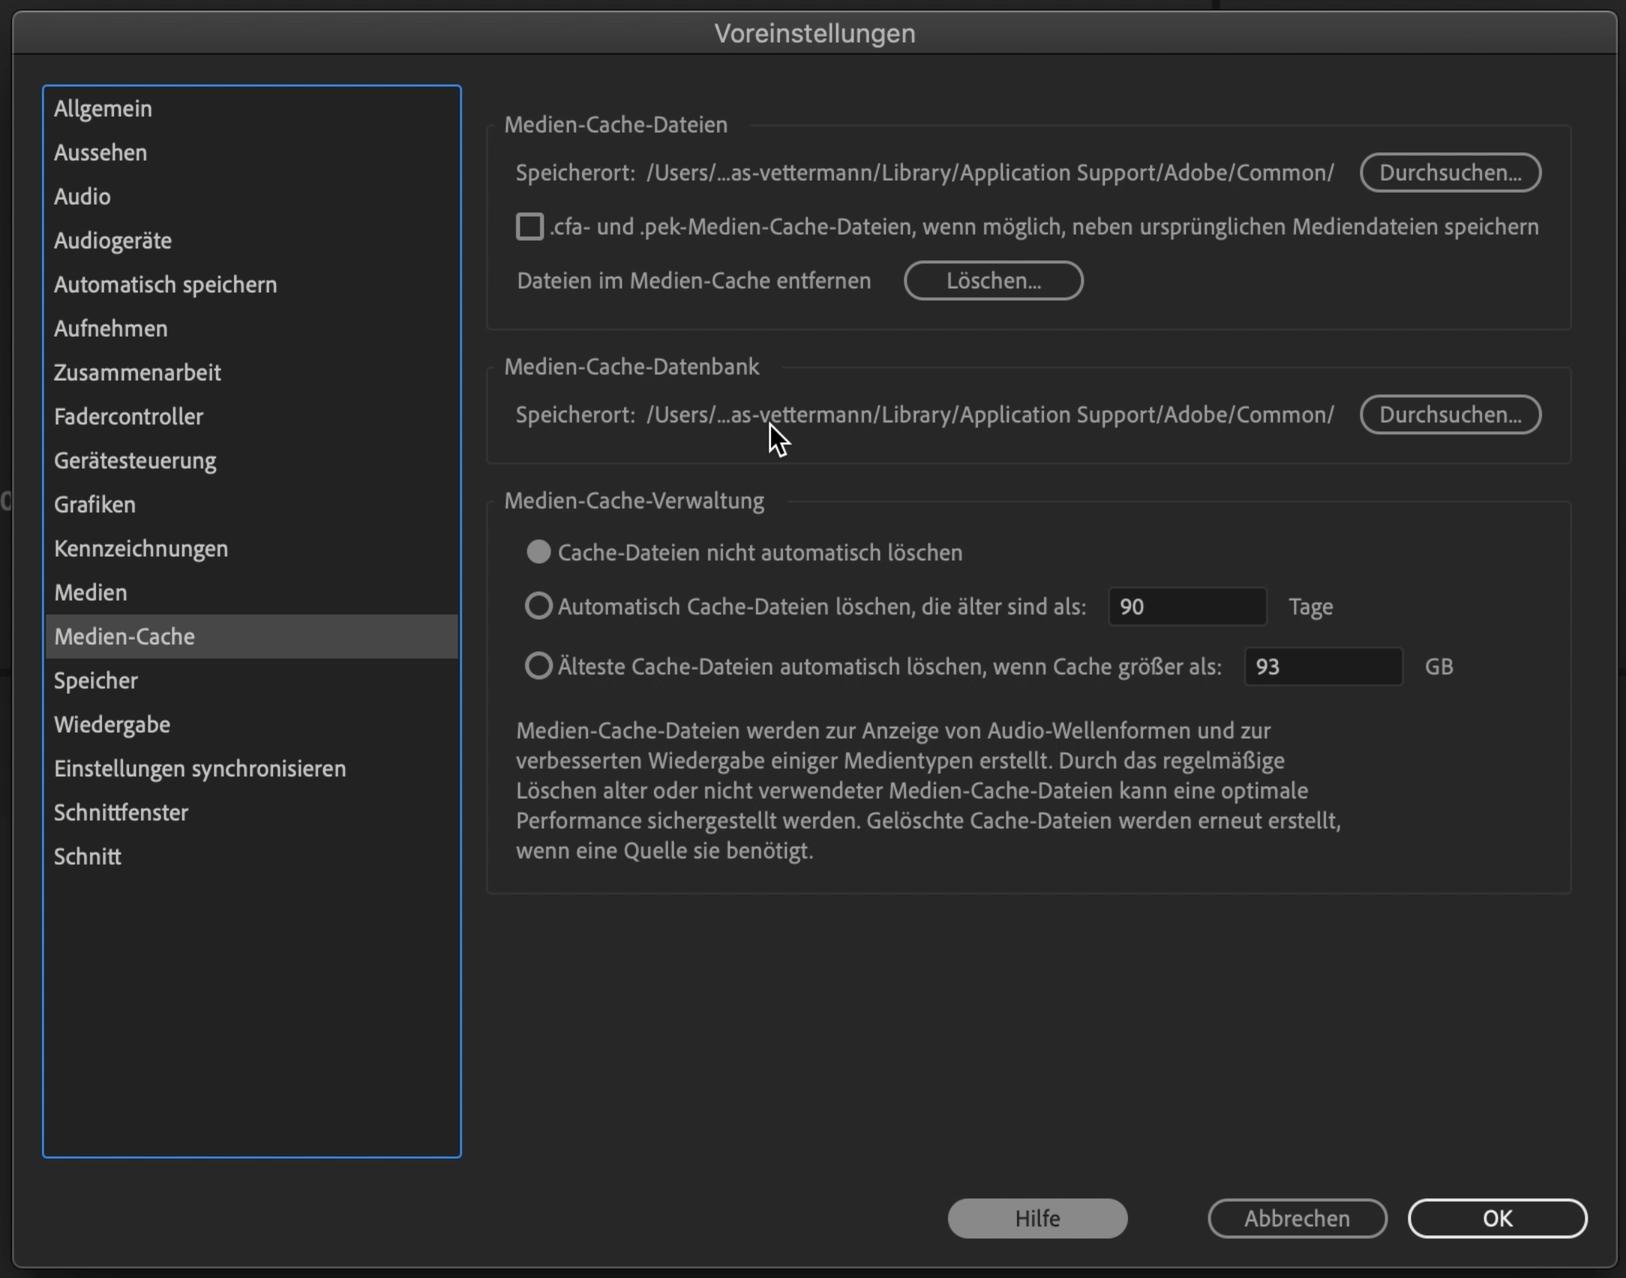
Task: Open the Zusammenarbeit preferences category
Action: pos(137,372)
